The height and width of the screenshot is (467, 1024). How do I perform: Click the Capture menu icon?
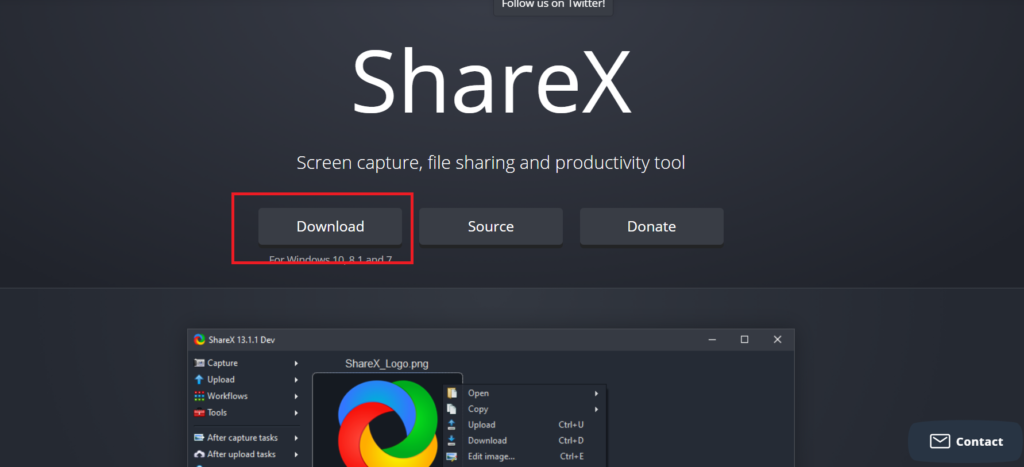point(199,363)
